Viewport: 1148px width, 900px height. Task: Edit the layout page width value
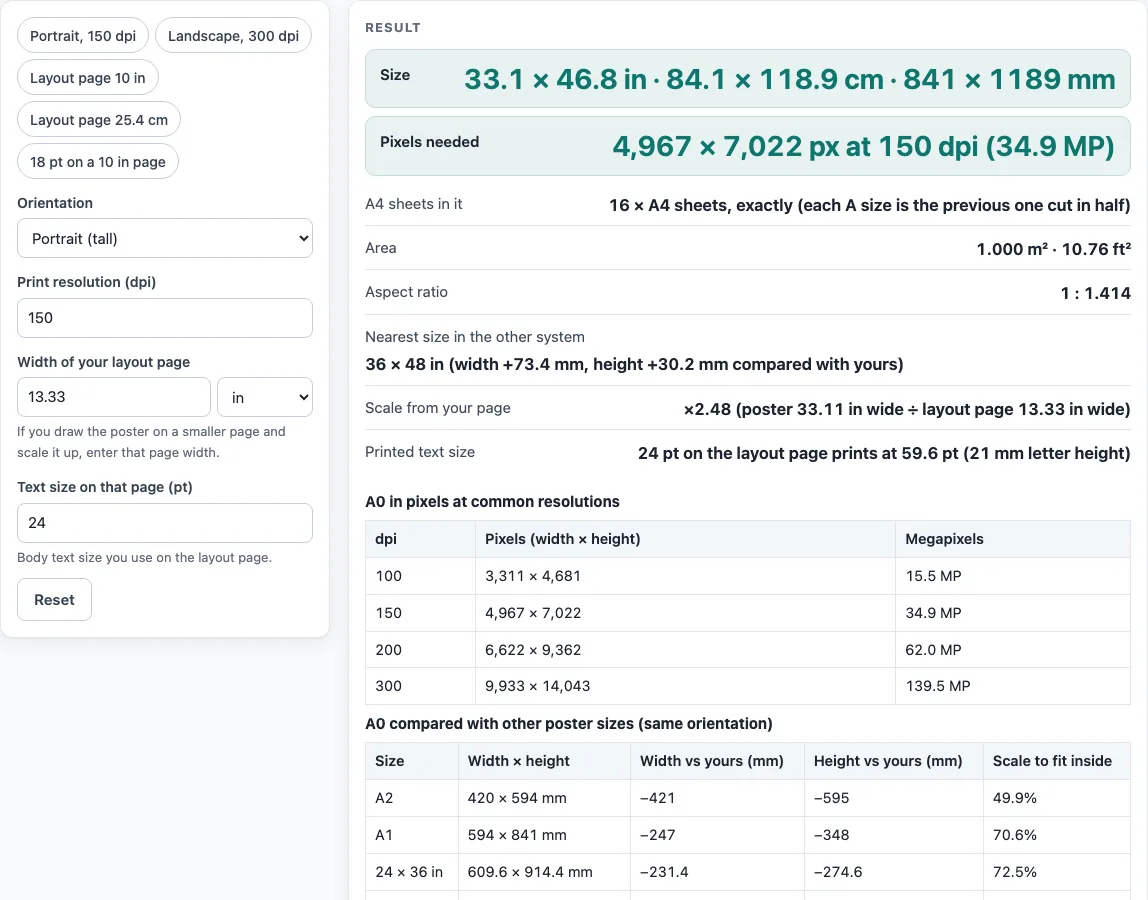click(113, 397)
